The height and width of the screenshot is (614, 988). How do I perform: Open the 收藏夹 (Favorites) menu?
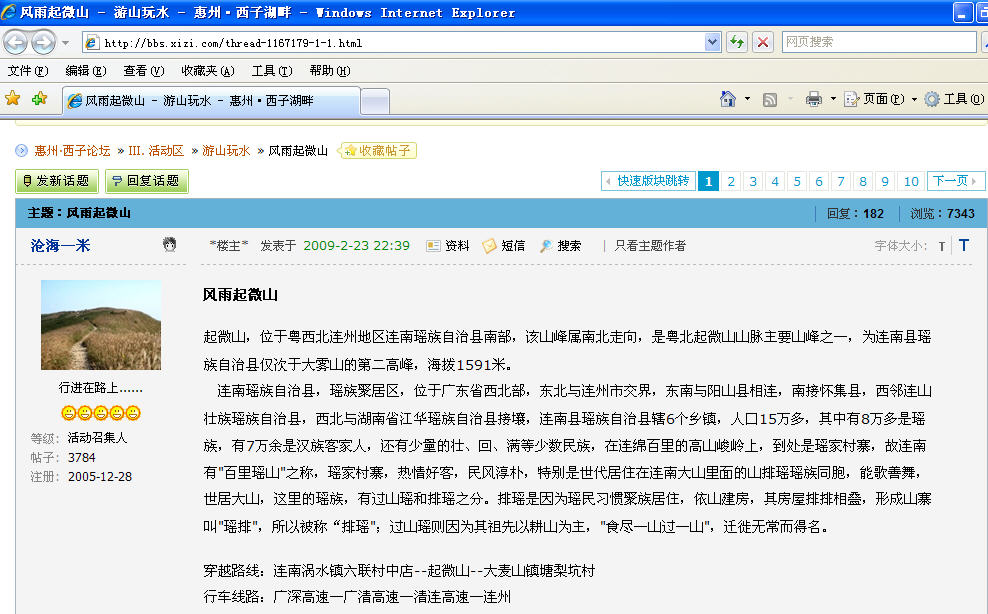[x=207, y=71]
